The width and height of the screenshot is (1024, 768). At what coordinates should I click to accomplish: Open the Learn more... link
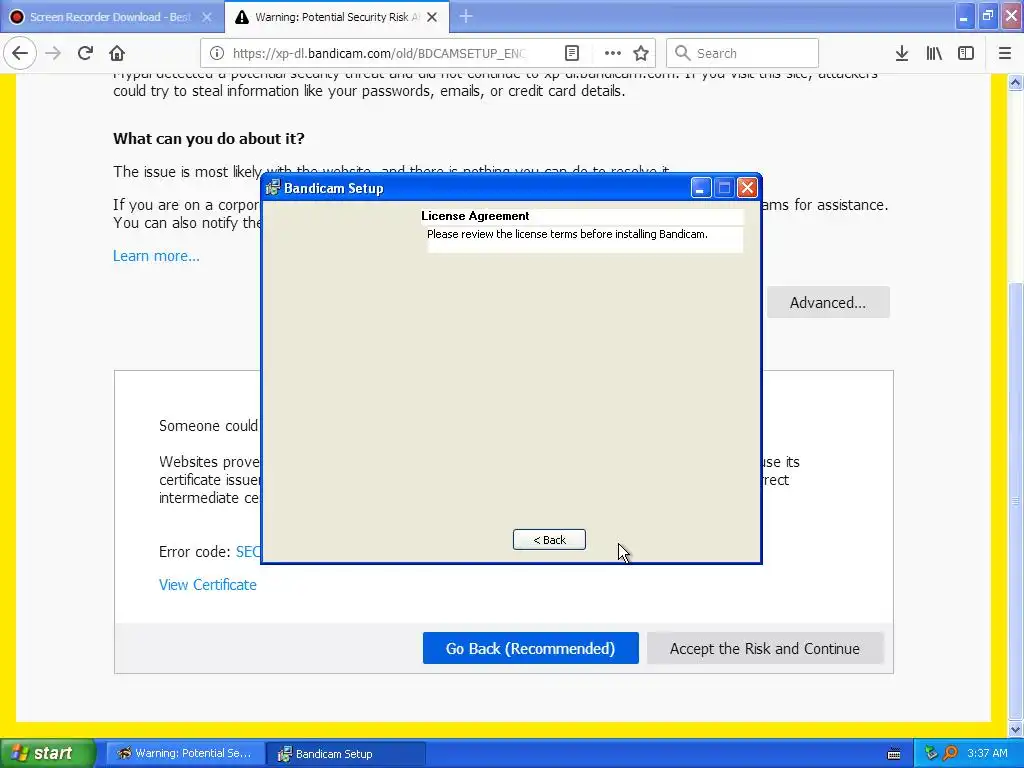(156, 256)
